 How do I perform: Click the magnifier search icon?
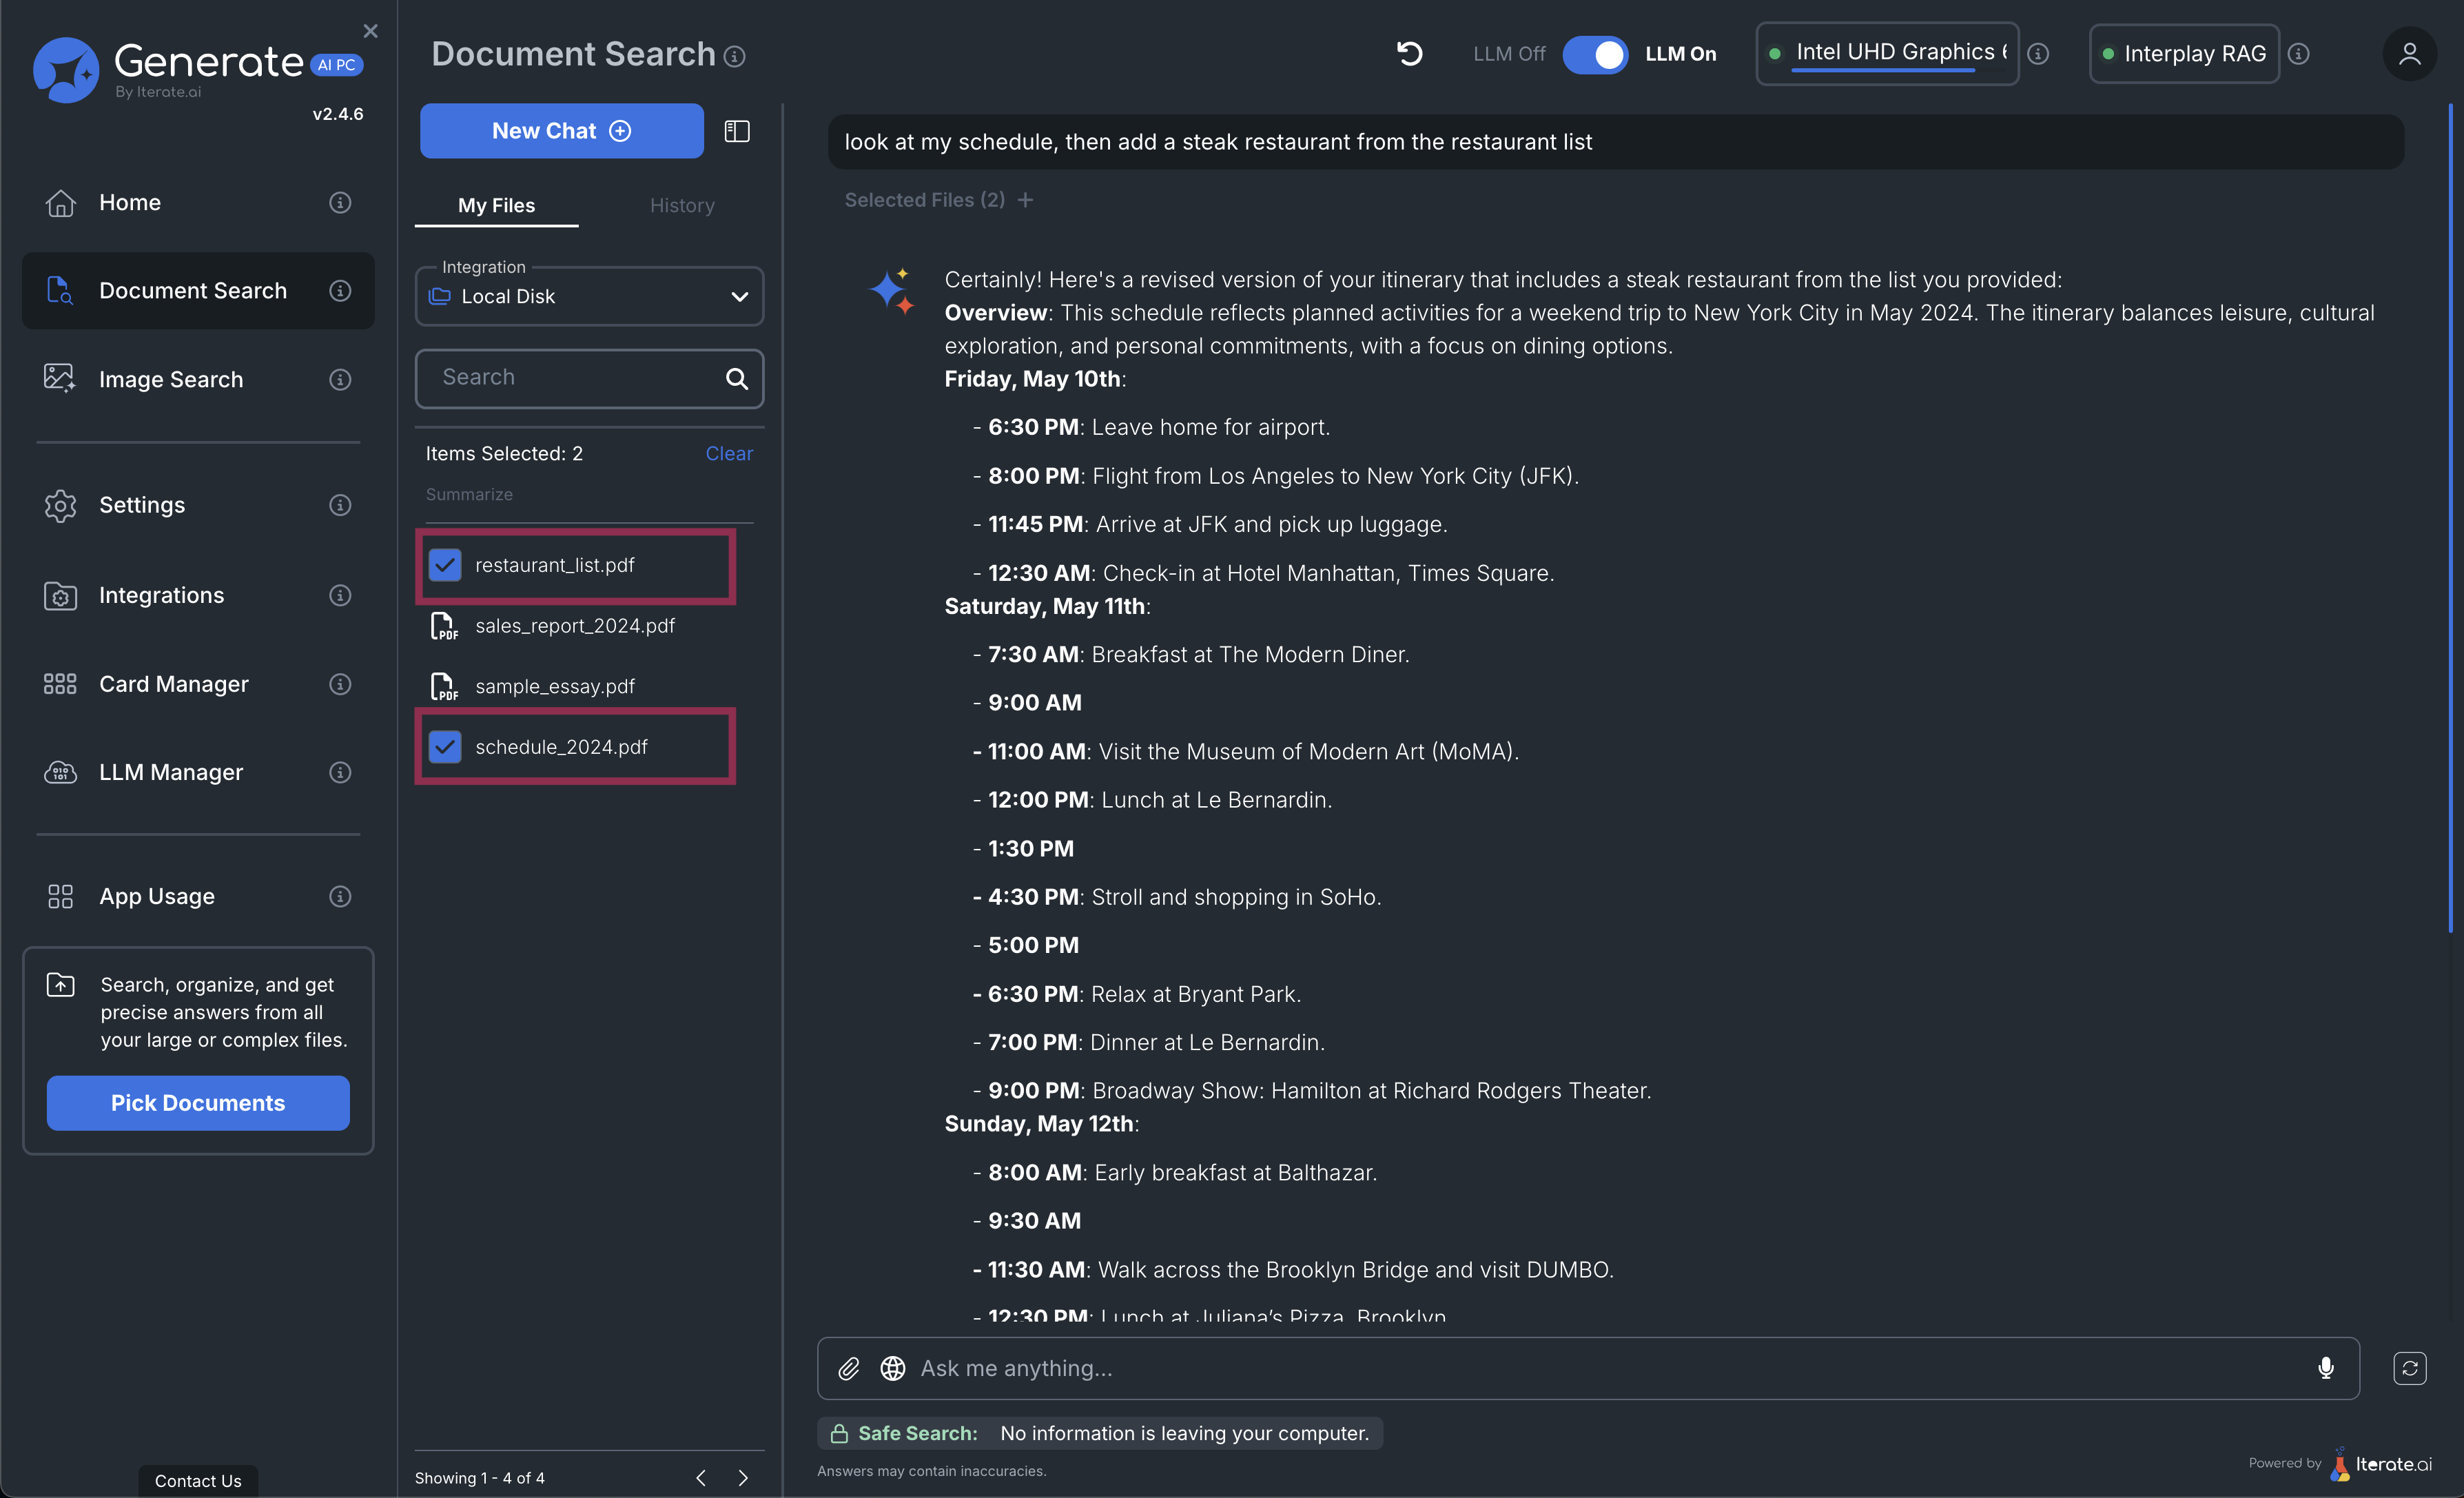[x=737, y=378]
